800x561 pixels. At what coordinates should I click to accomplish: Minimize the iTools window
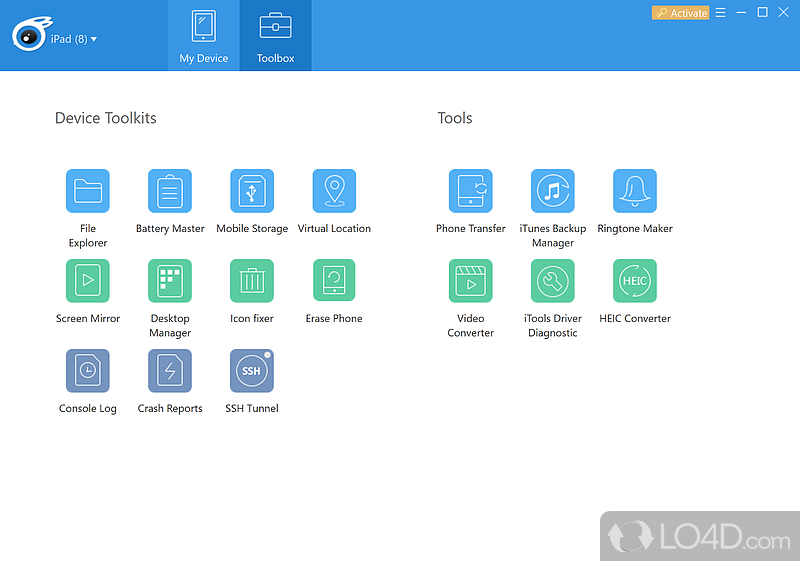741,12
